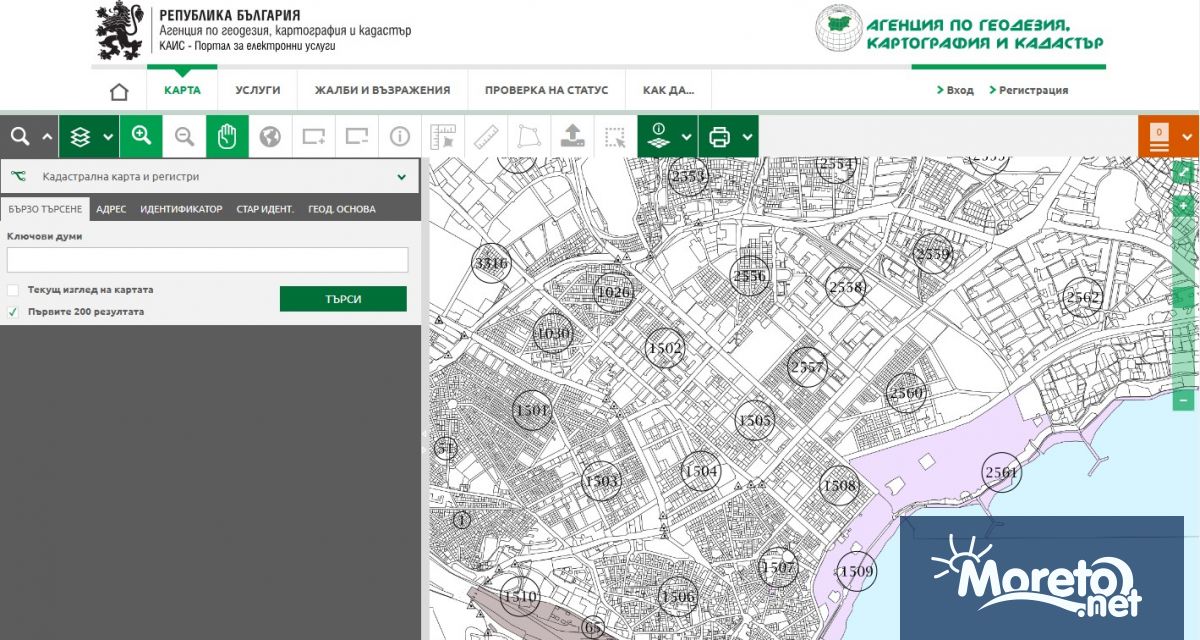This screenshot has height=640, width=1200.
Task: Click the 'Ключови думи' keyword input field
Action: [x=207, y=260]
